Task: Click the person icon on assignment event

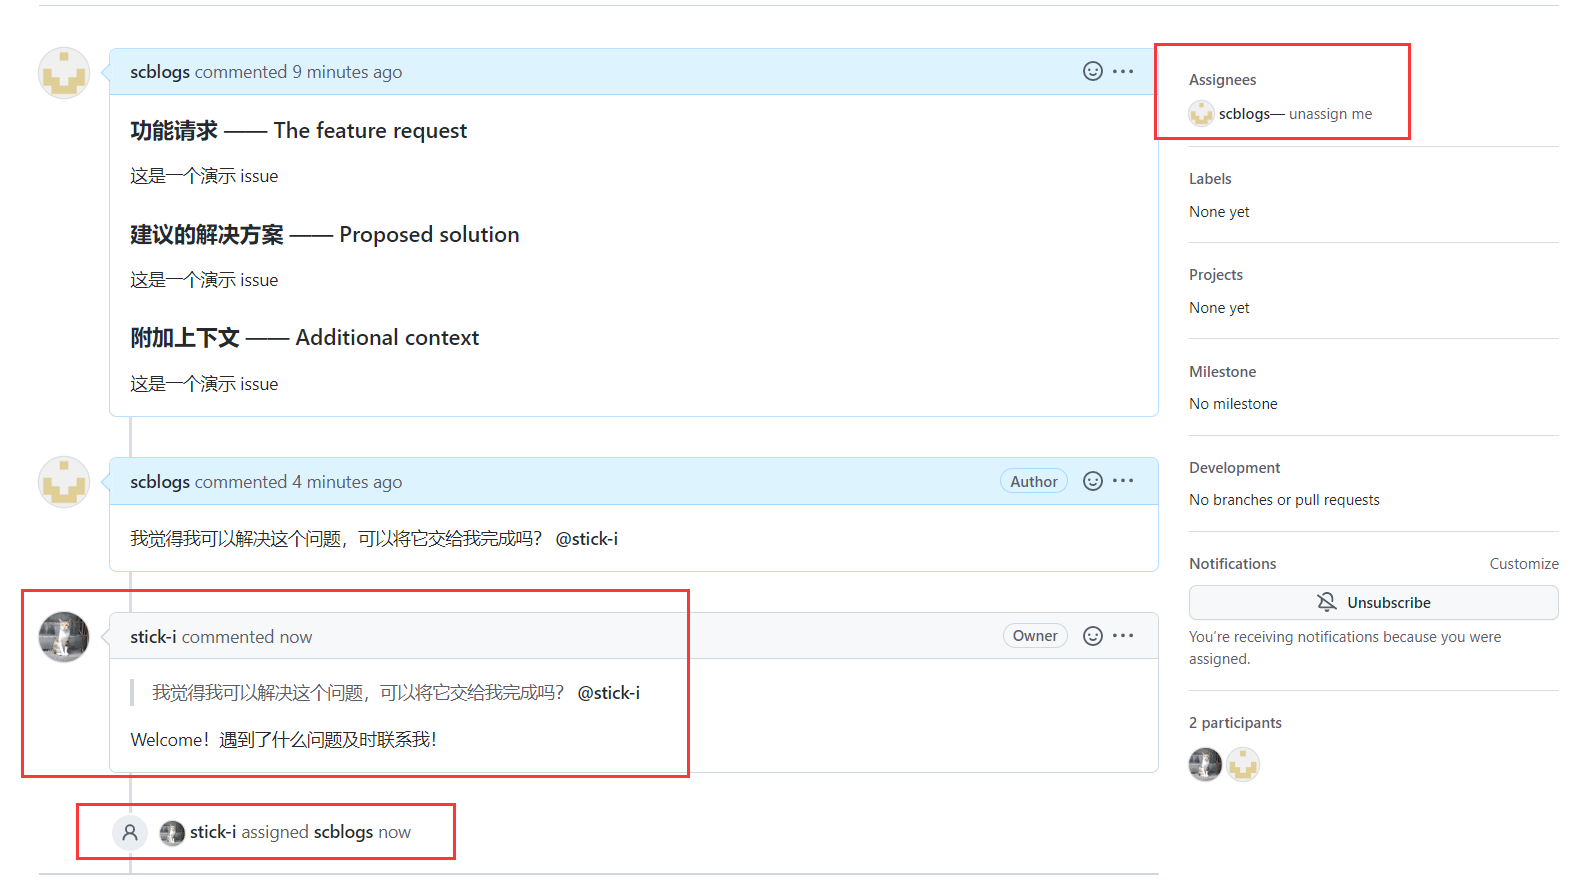Action: coord(130,832)
